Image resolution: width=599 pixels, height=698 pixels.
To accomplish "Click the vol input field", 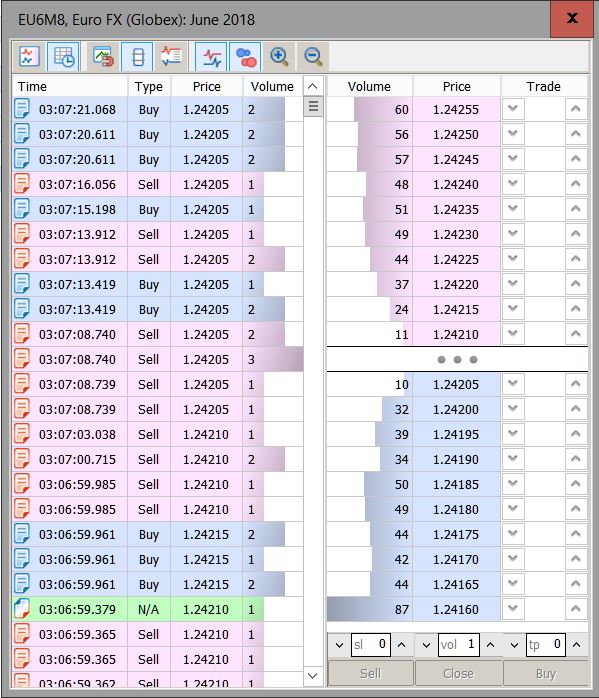I will point(459,645).
